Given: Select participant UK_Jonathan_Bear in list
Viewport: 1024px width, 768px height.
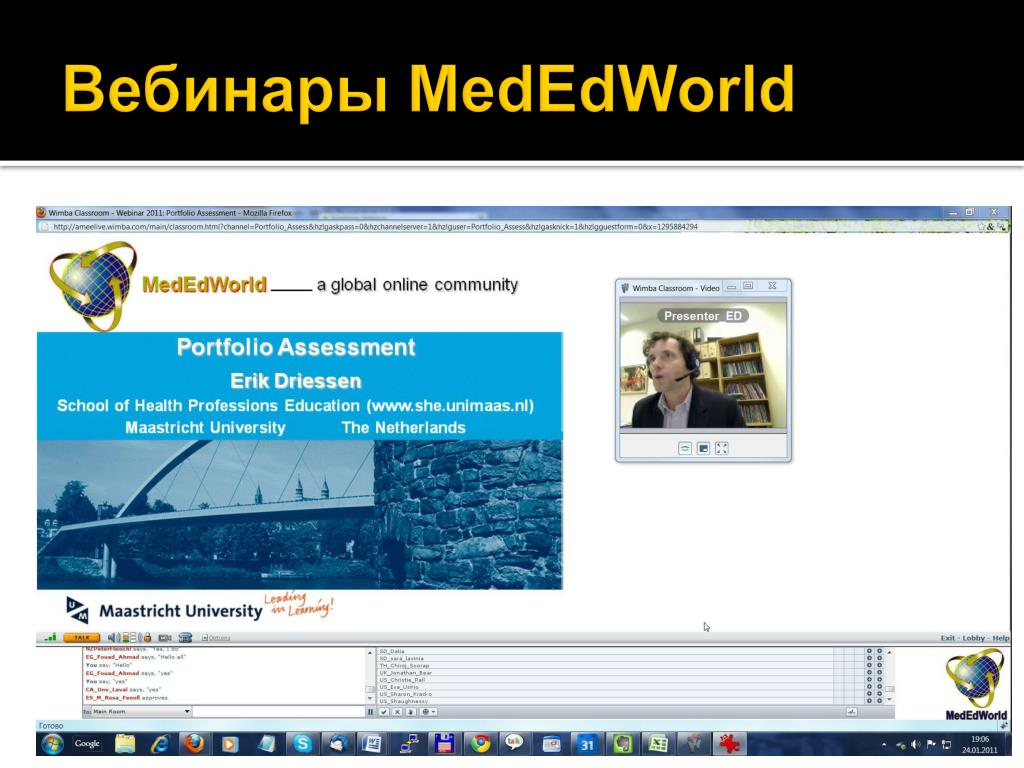Looking at the screenshot, I should pos(605,673).
